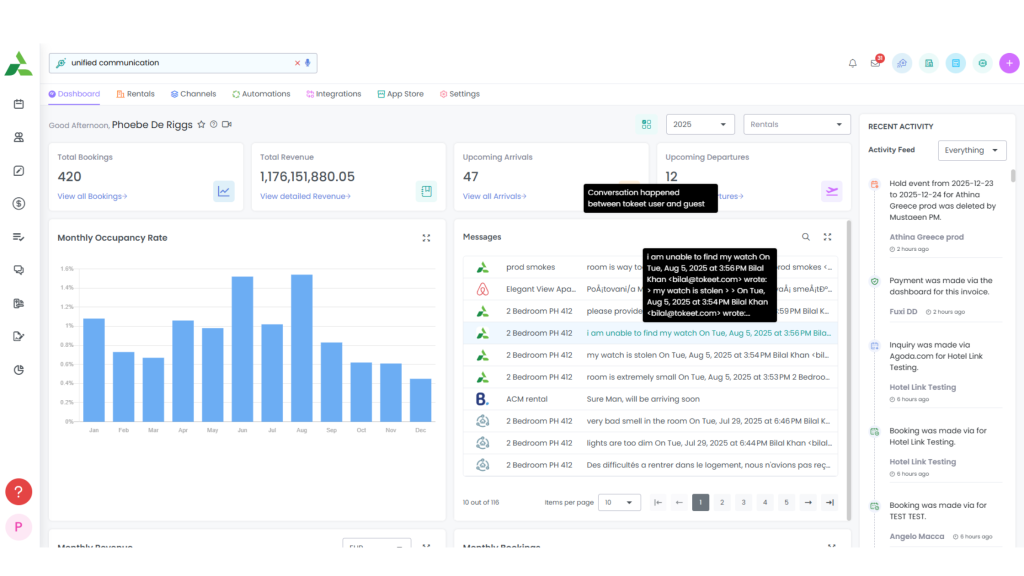
Task: Search messages with magnifier icon
Action: (x=806, y=237)
